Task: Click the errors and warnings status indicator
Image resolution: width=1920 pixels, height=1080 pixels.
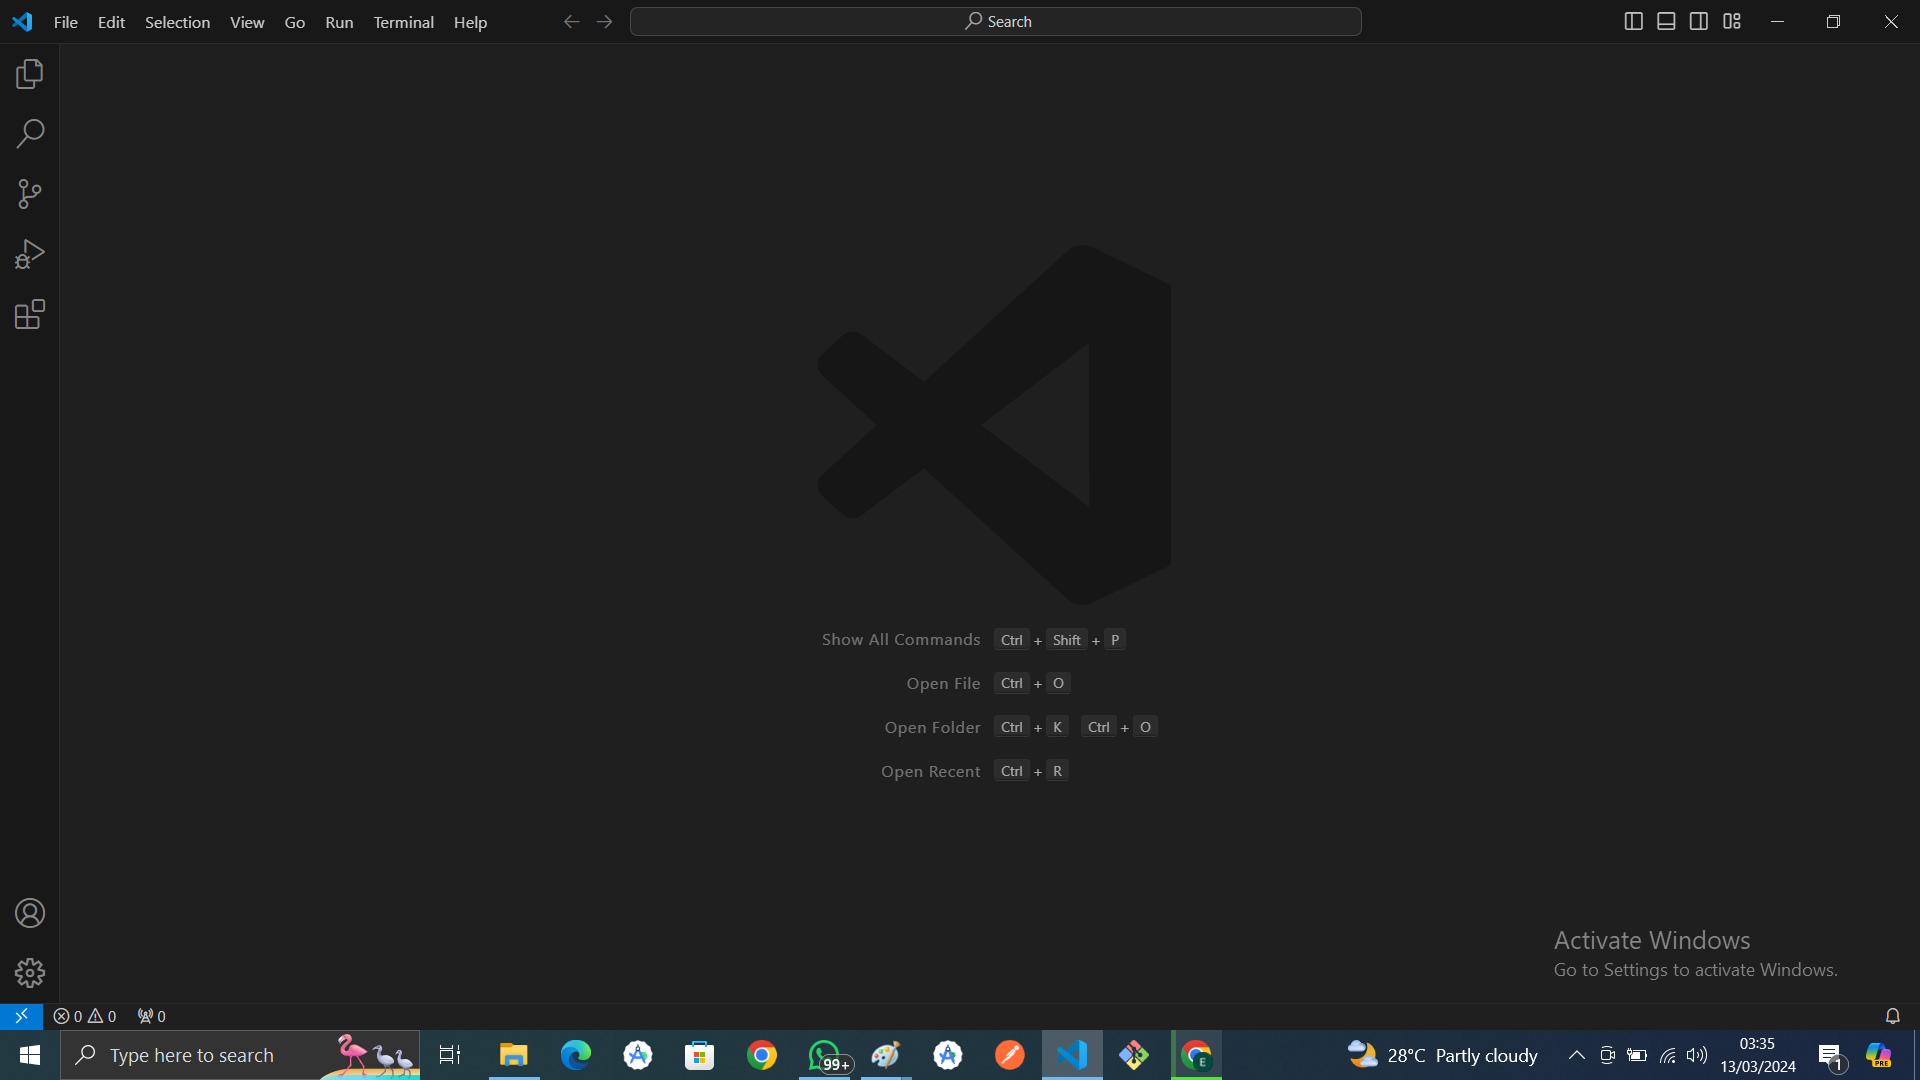Action: pyautogui.click(x=85, y=1016)
